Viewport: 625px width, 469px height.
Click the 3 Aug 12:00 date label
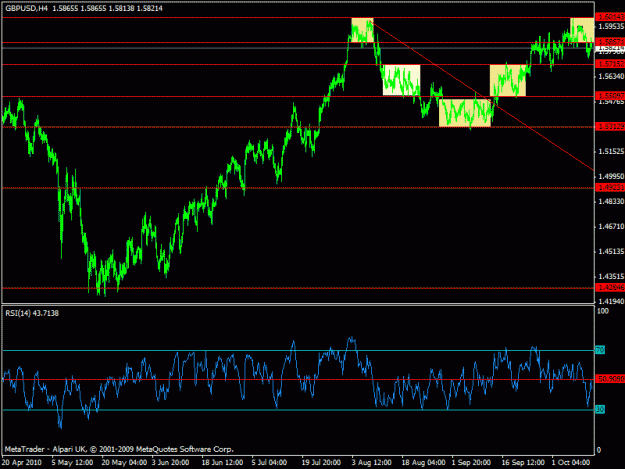[x=371, y=463]
